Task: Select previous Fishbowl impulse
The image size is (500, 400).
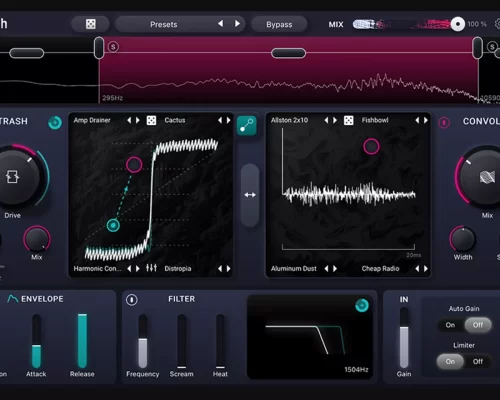Action: pos(417,120)
